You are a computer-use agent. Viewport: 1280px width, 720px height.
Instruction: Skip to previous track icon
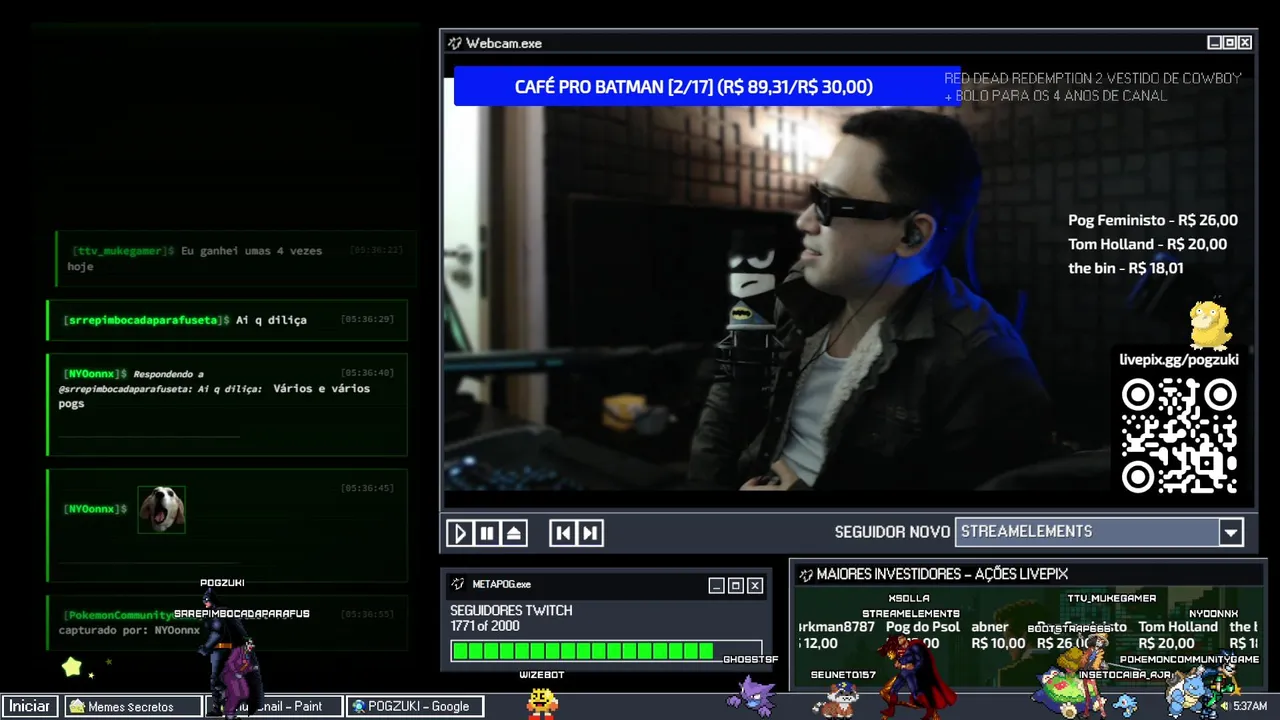(x=563, y=533)
